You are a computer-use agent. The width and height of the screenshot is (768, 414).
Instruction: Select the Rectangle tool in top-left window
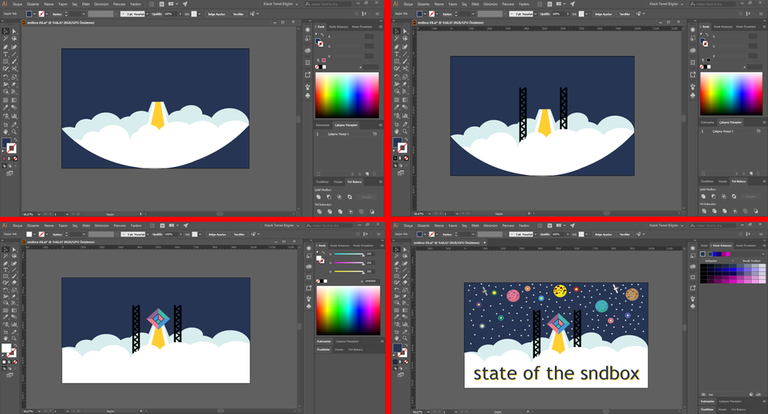pyautogui.click(x=6, y=61)
